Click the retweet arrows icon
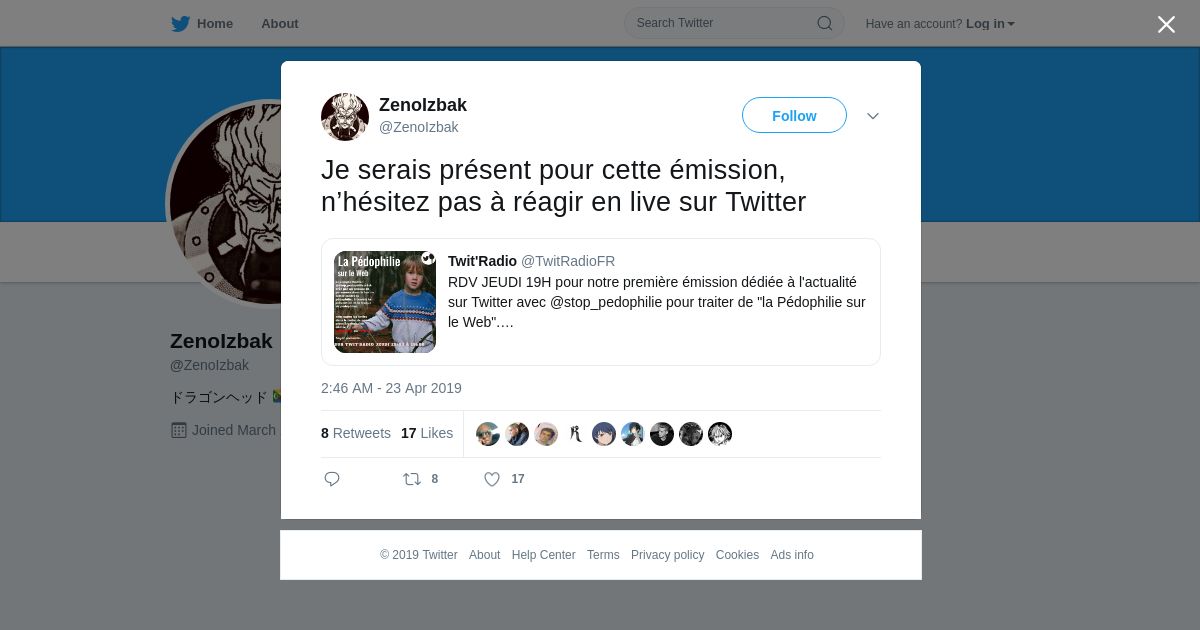The width and height of the screenshot is (1200, 630). tap(412, 479)
